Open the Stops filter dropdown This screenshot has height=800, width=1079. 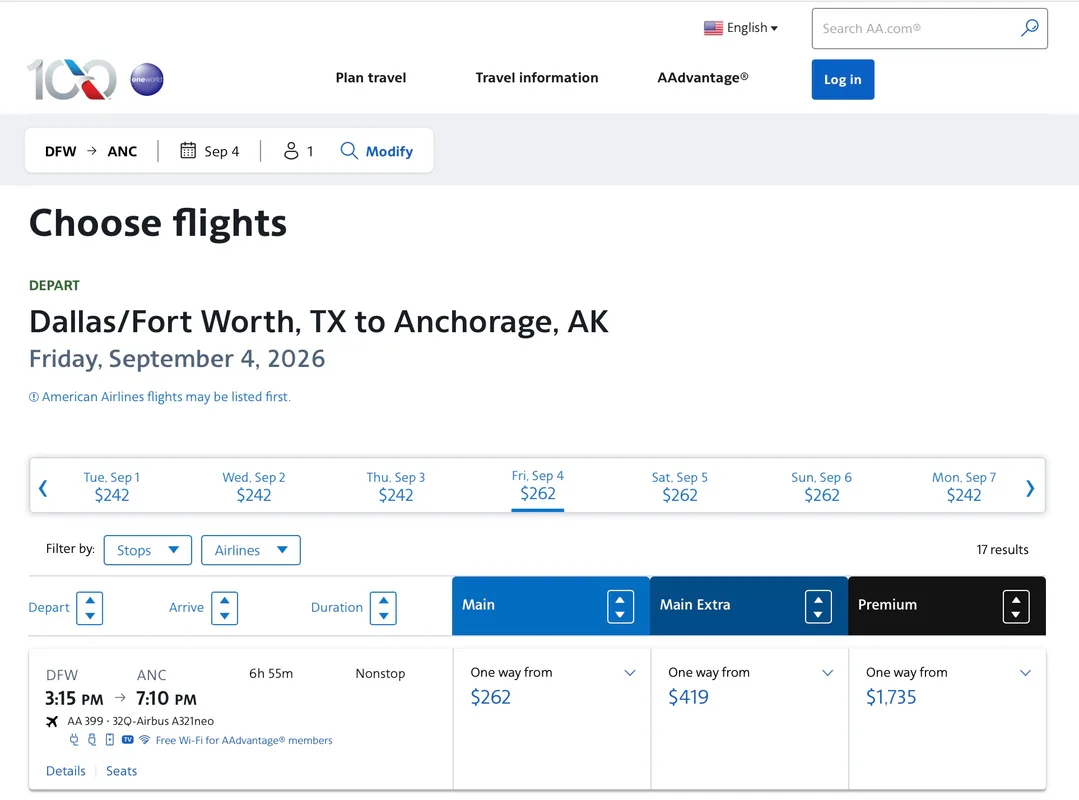[147, 550]
